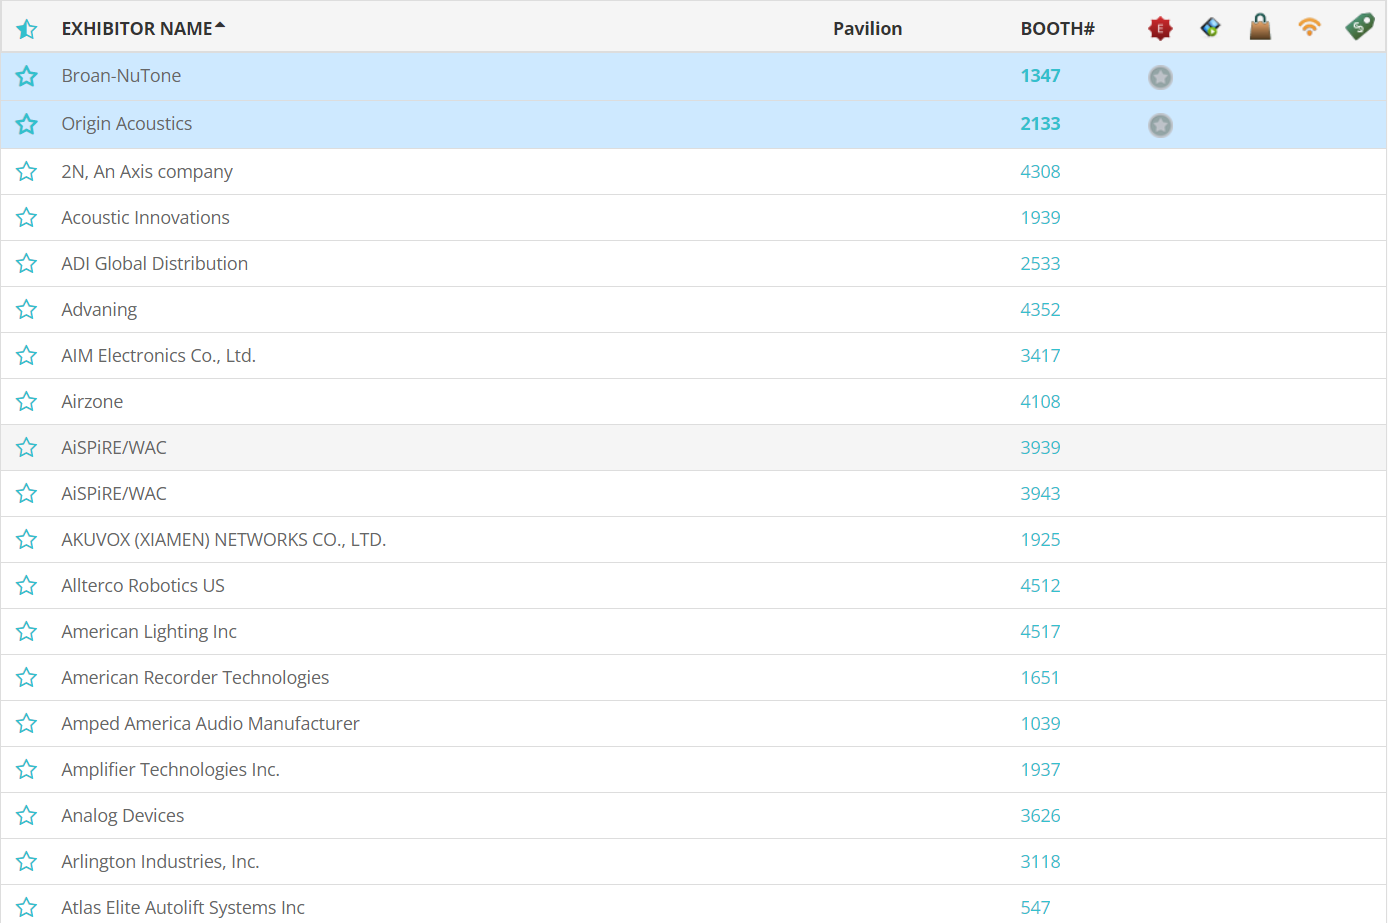The image size is (1389, 923).
Task: Star the American Recorder Technologies row
Action: click(27, 678)
